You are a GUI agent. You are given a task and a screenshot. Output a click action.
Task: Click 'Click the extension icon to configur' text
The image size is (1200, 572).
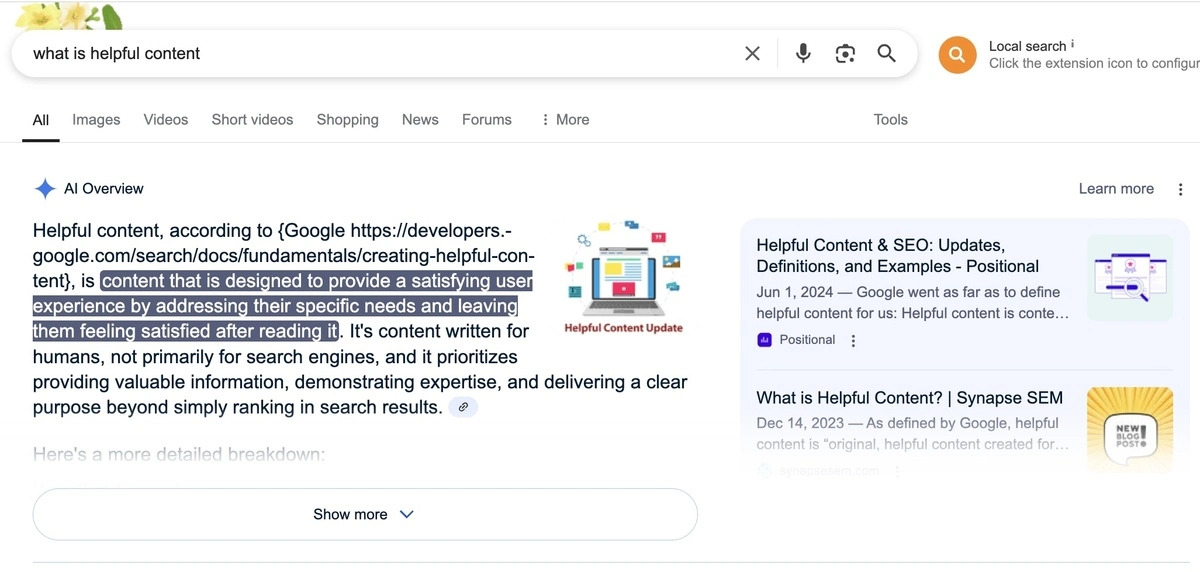[x=1094, y=63]
